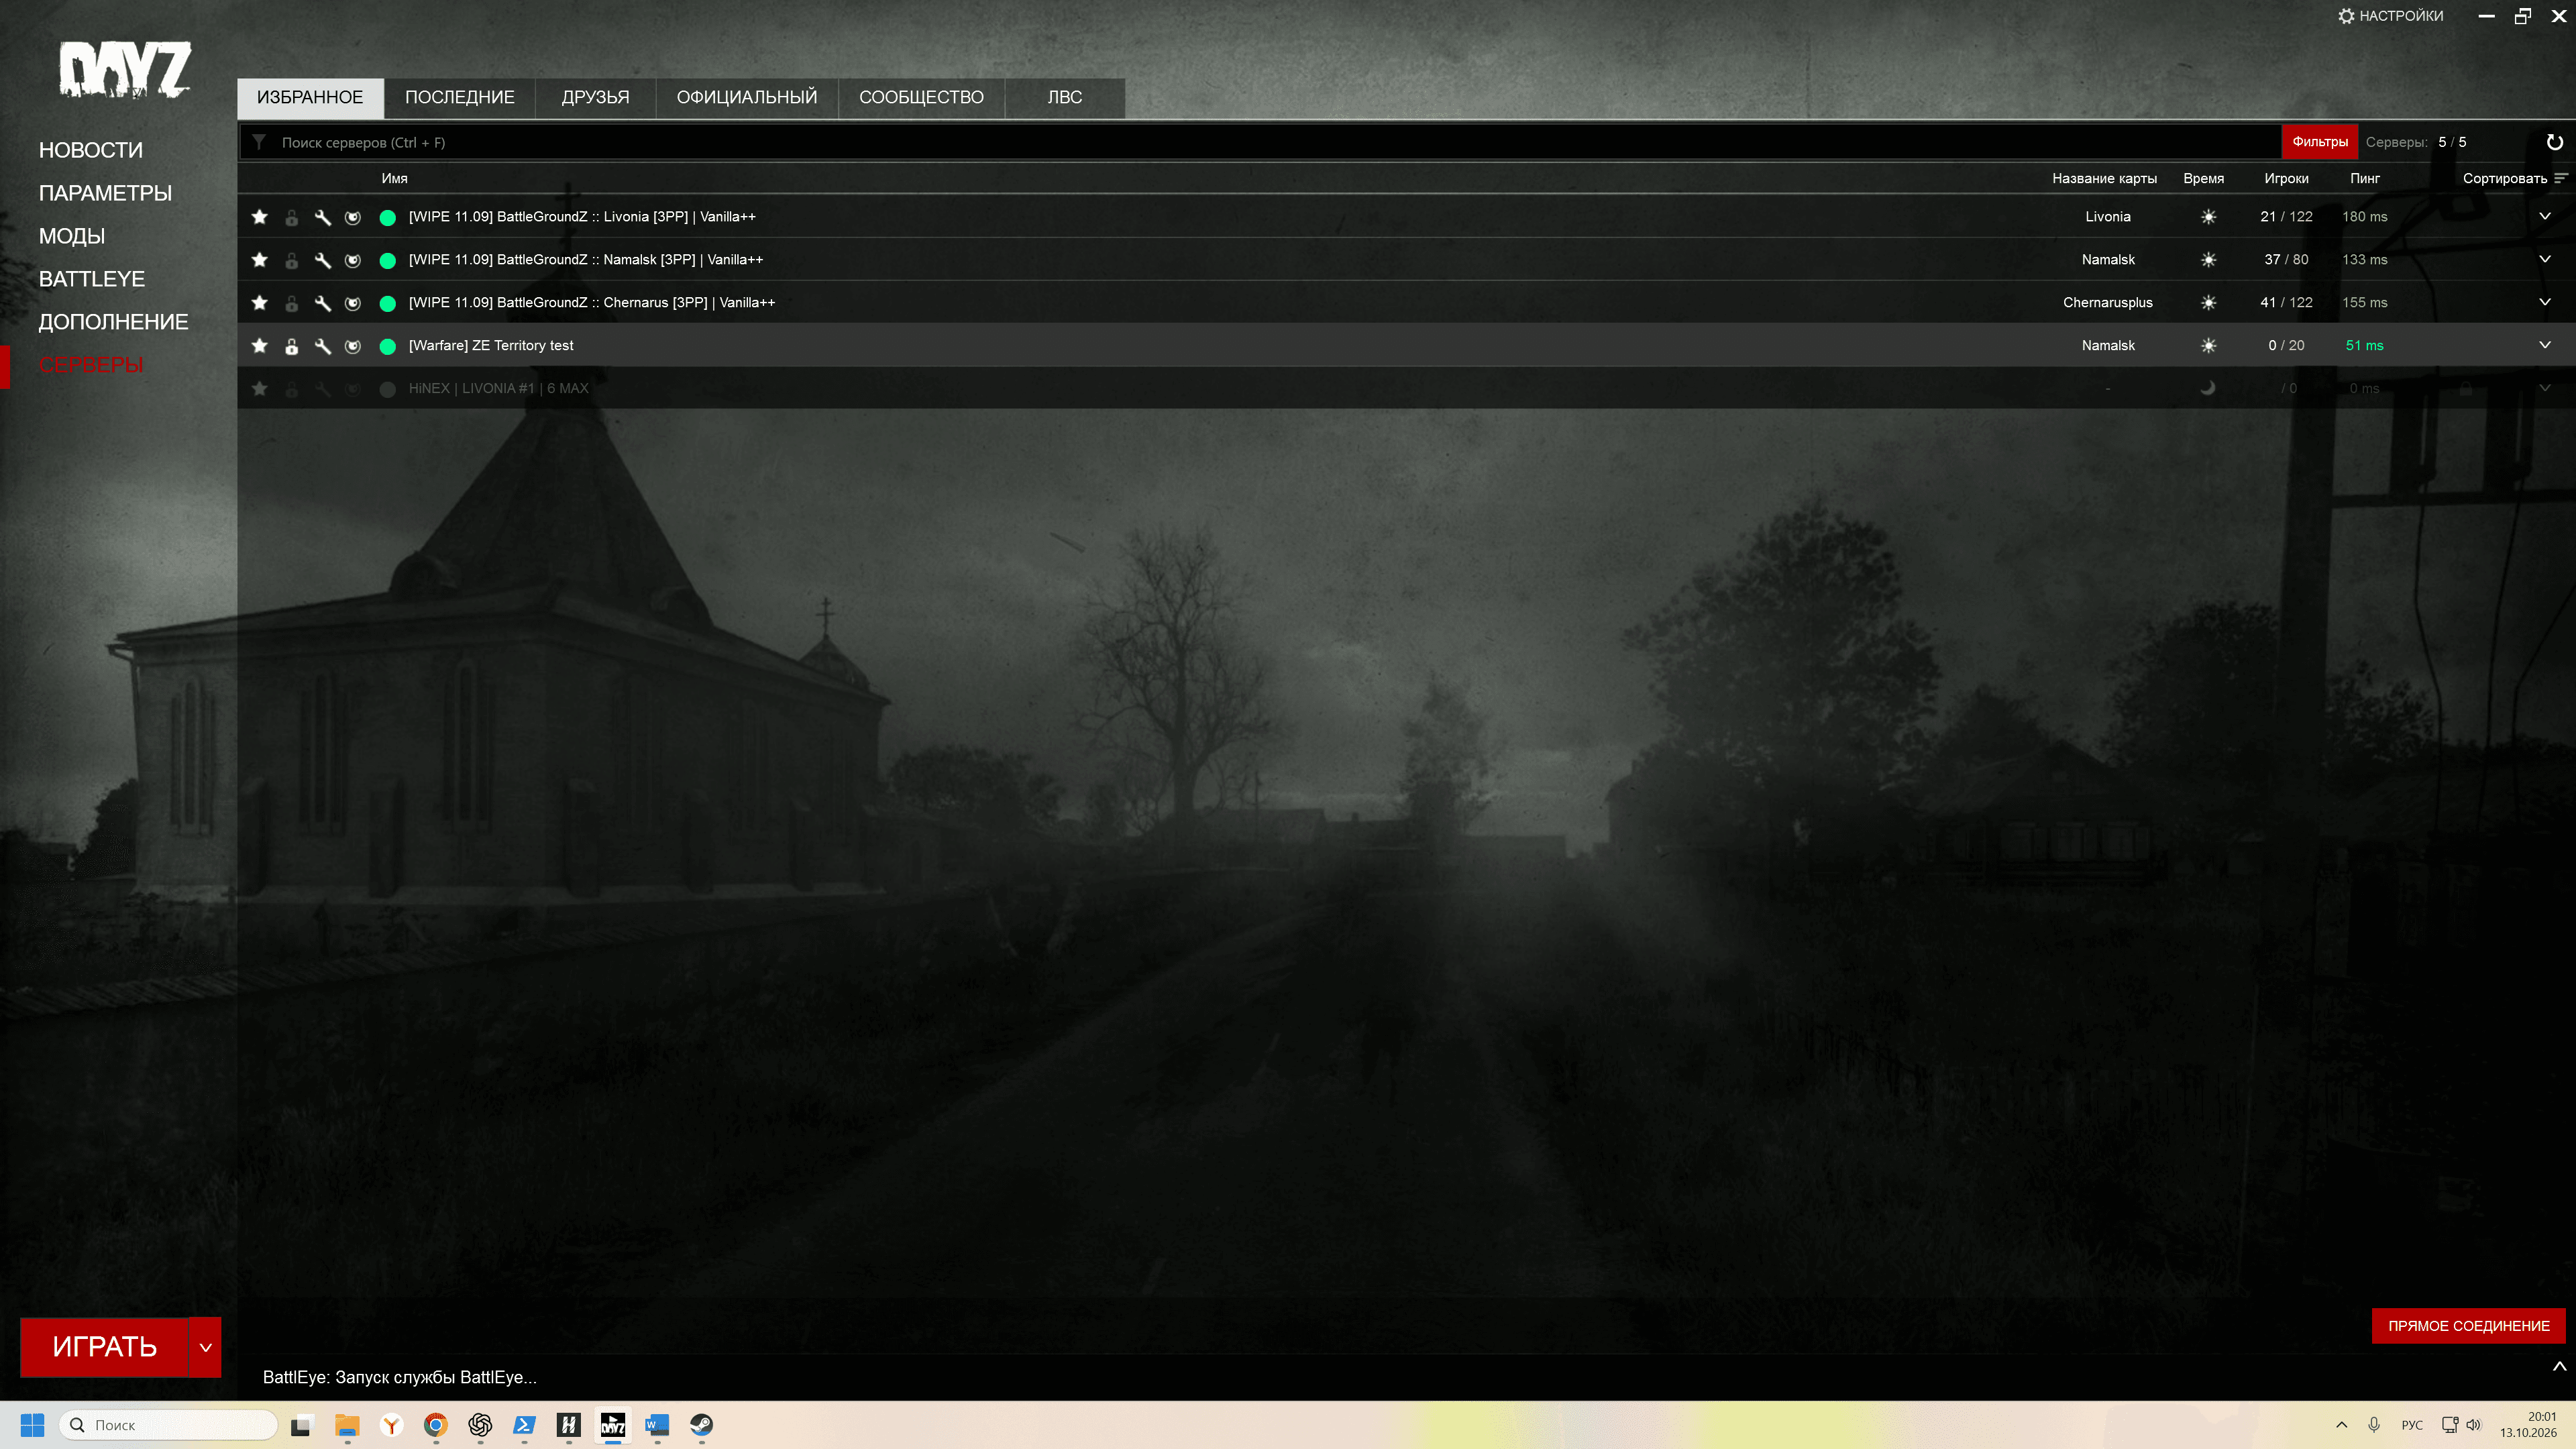Click the green status dot of Livonia server
This screenshot has height=1449, width=2576.
(388, 217)
